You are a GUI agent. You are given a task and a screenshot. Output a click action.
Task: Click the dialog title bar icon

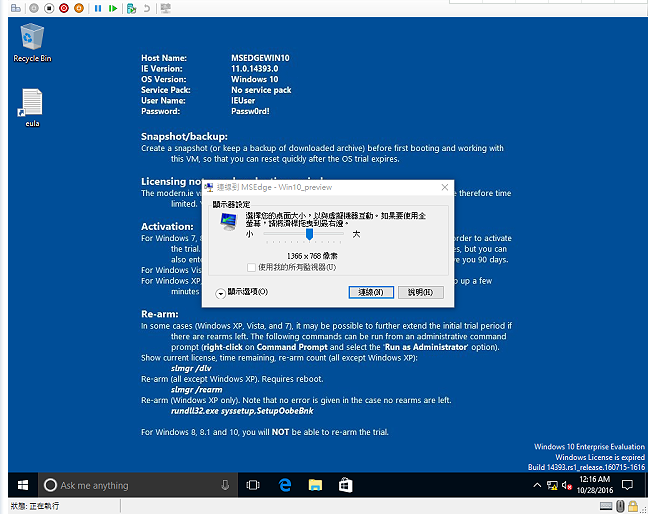pyautogui.click(x=209, y=187)
